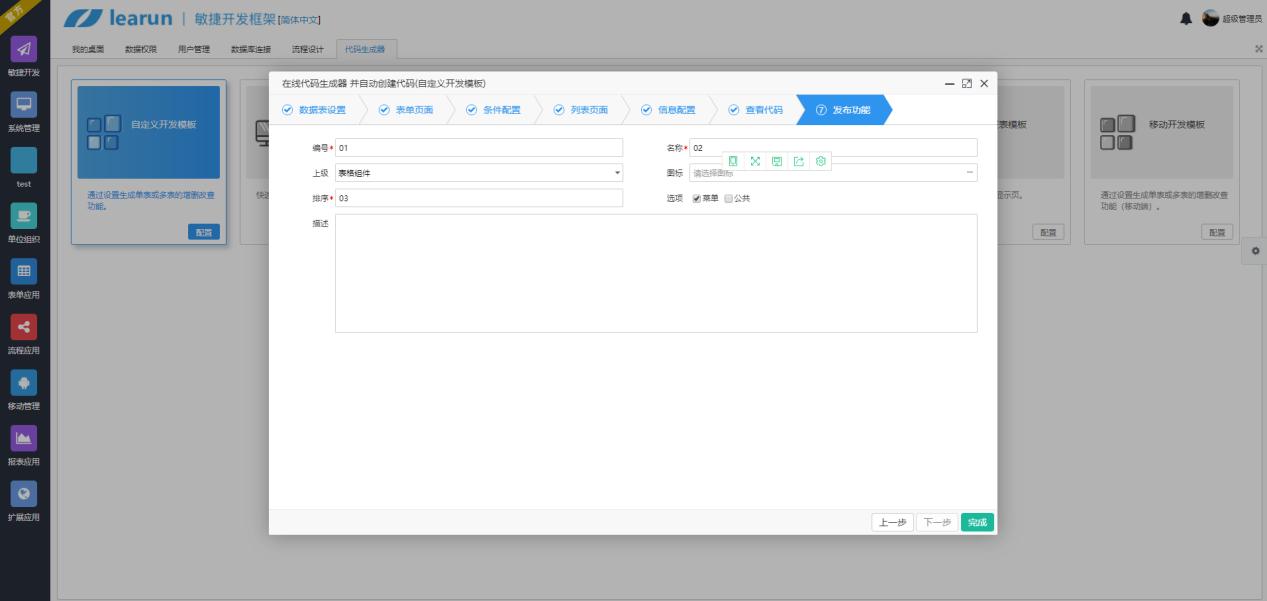Go to wizard step 信息配置
1267x601 pixels.
pyautogui.click(x=668, y=110)
